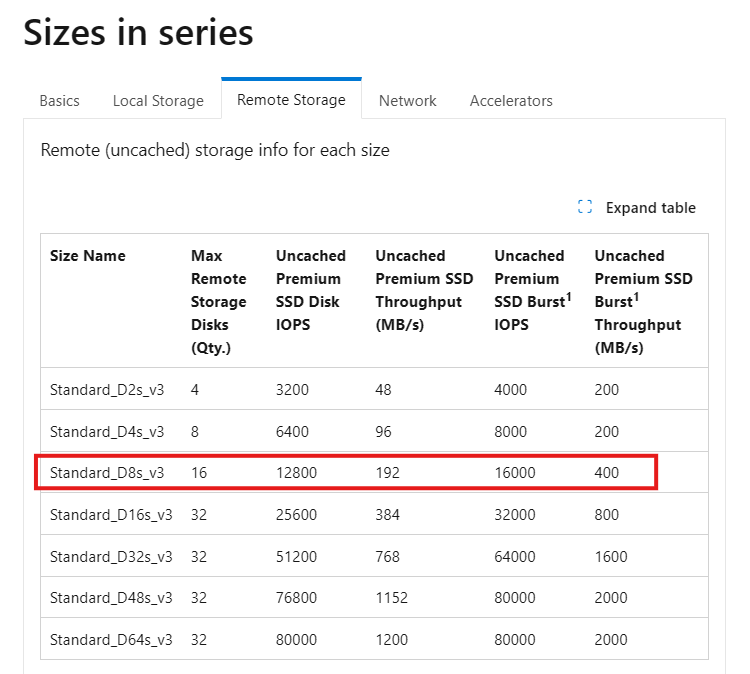Click the Standard_D4s_v3 size name
The width and height of the screenshot is (750, 674).
coord(107,431)
